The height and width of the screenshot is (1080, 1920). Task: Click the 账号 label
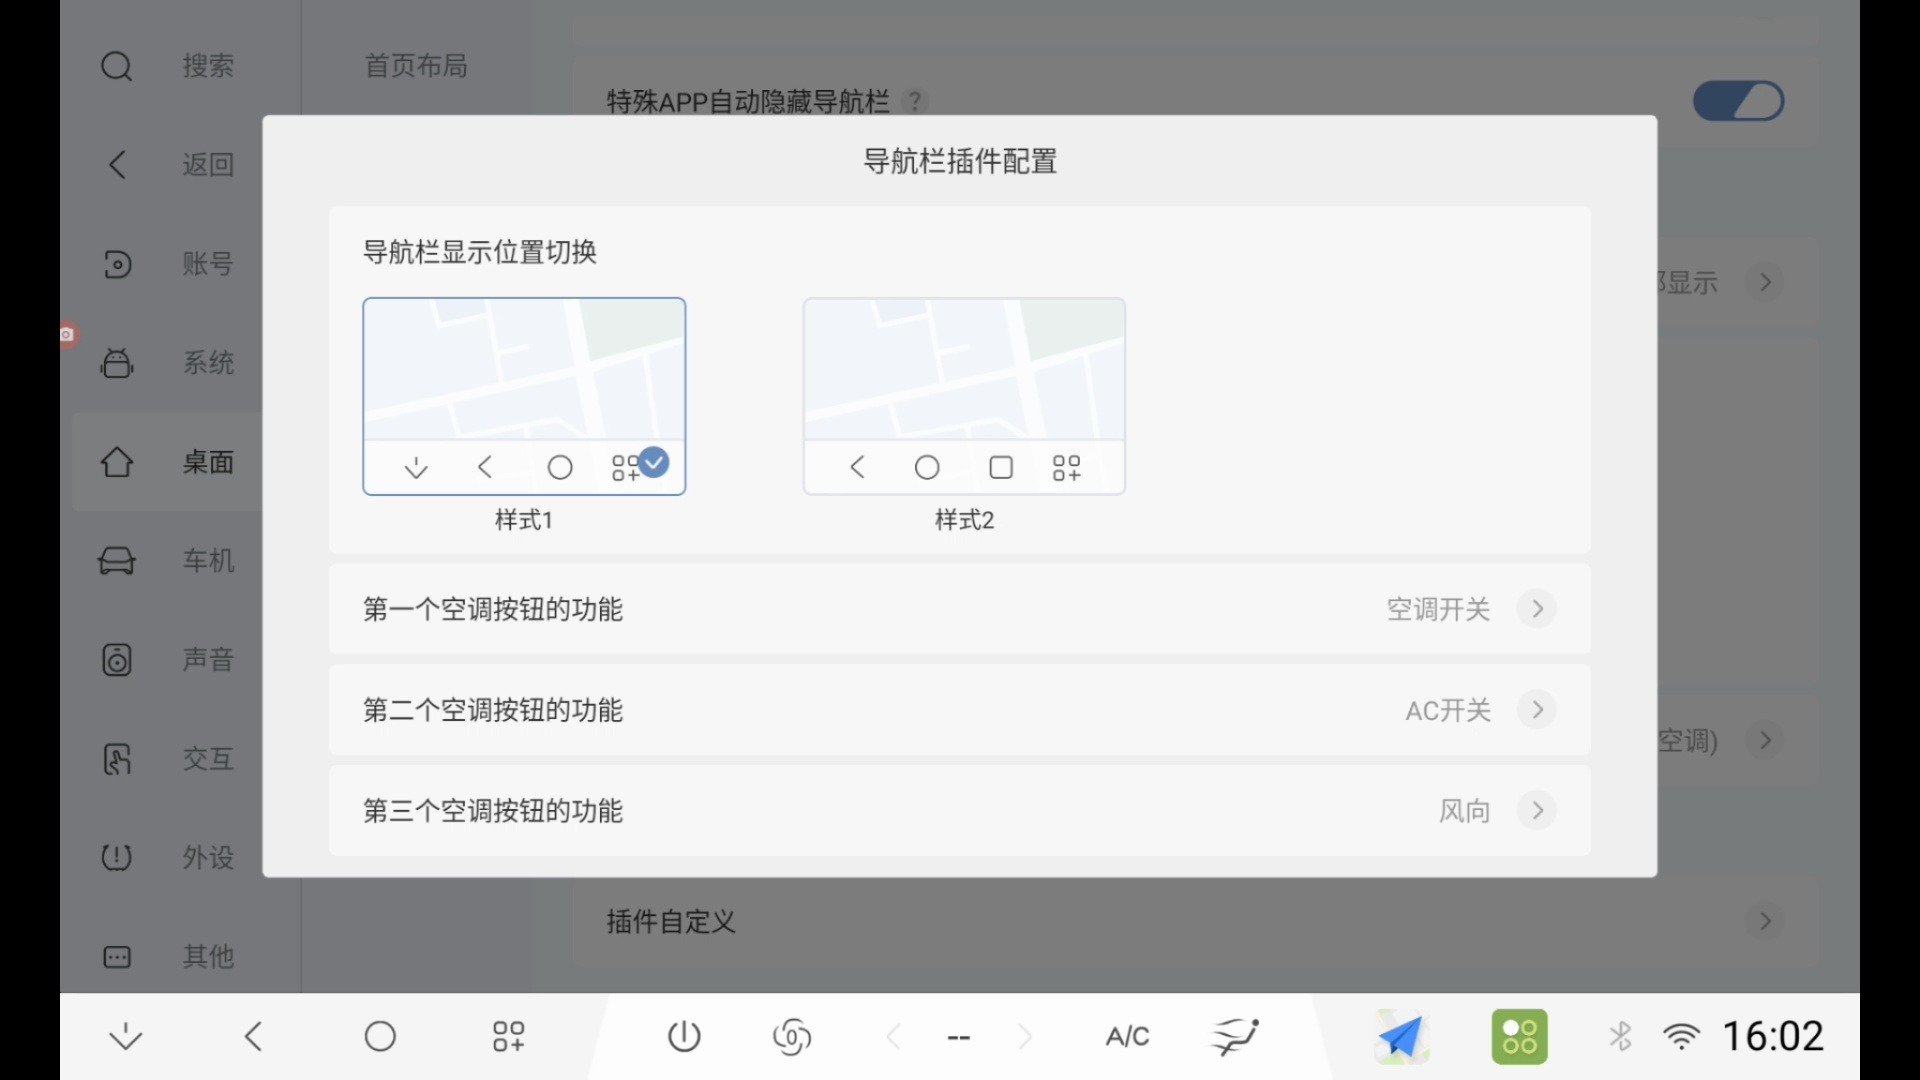coord(208,264)
